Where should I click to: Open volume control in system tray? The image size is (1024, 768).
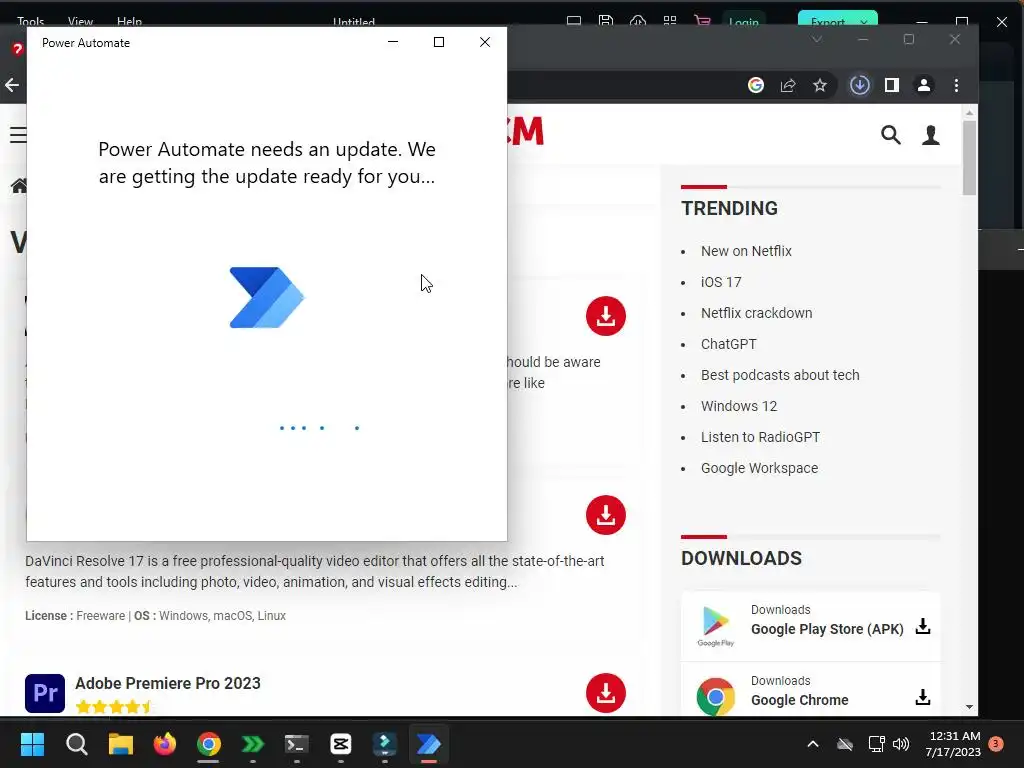[901, 744]
